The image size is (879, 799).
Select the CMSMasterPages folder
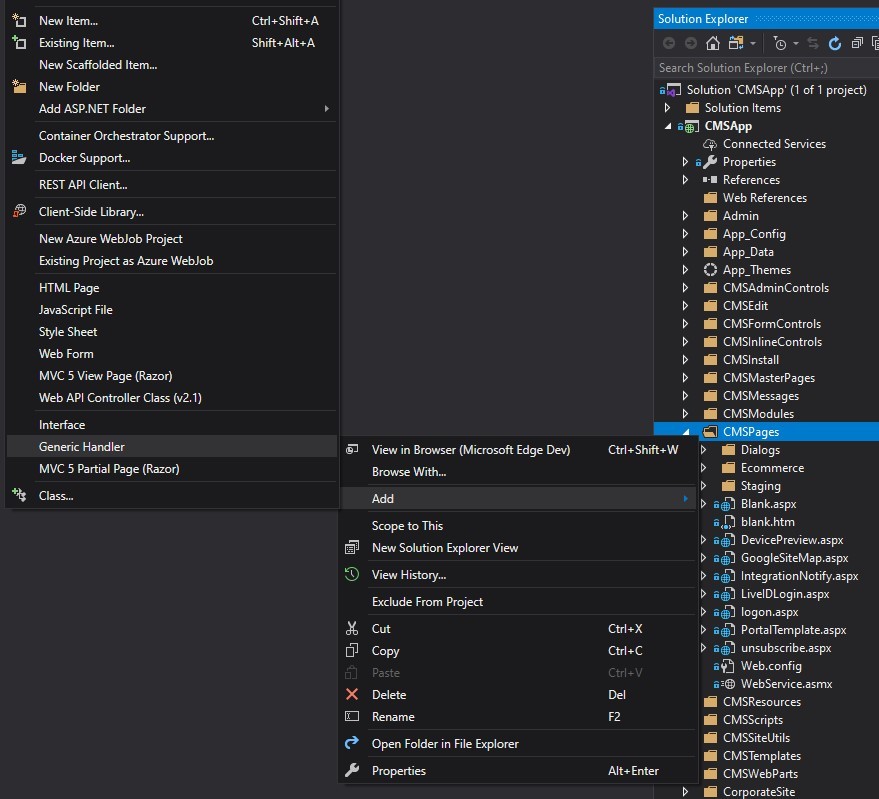tap(769, 378)
